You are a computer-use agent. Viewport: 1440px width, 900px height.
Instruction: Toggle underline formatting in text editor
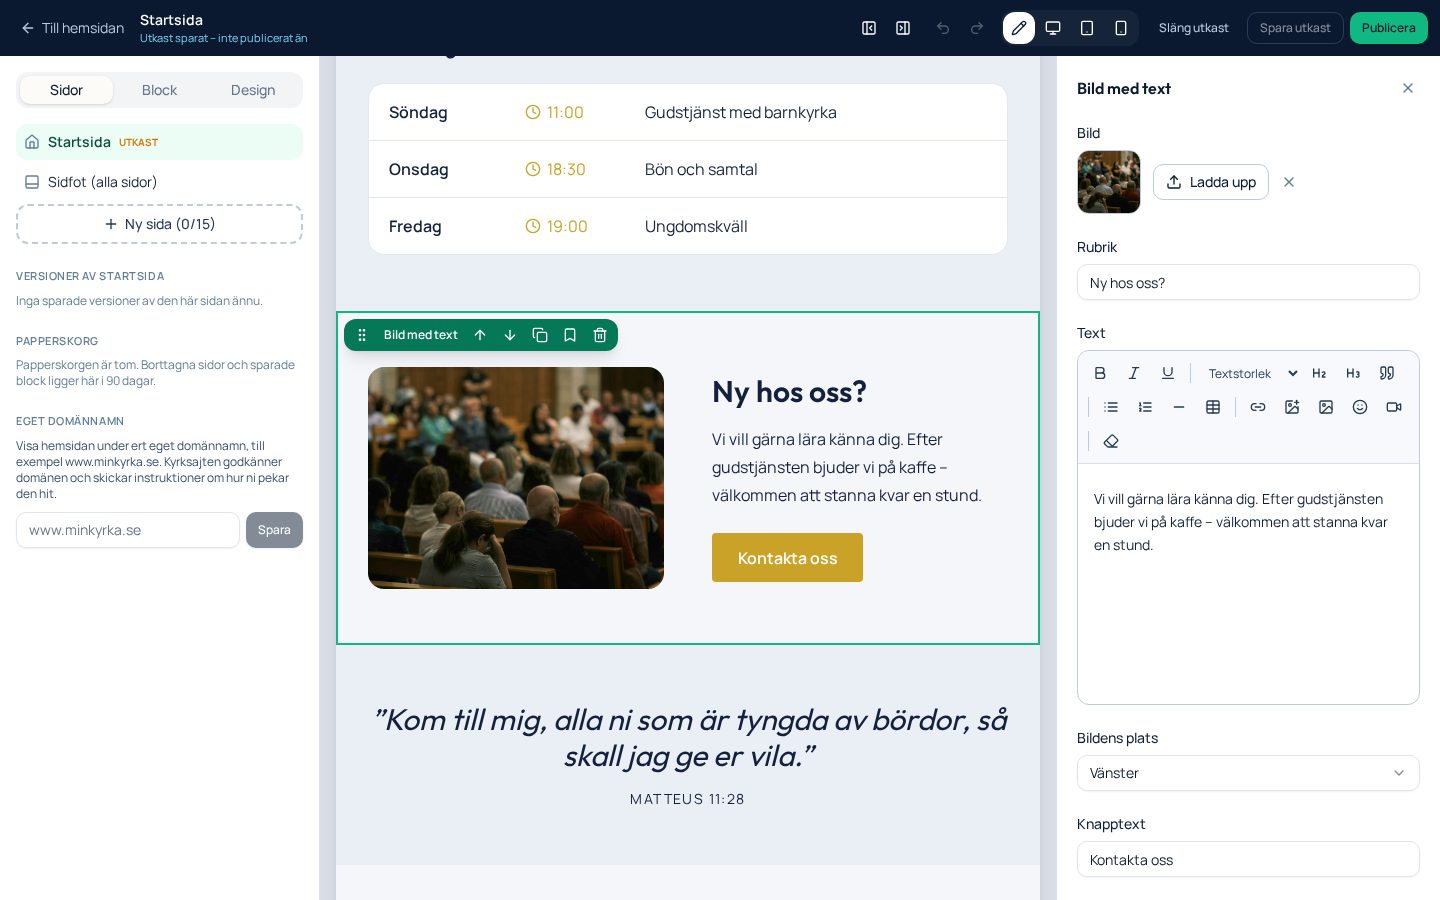[1168, 373]
